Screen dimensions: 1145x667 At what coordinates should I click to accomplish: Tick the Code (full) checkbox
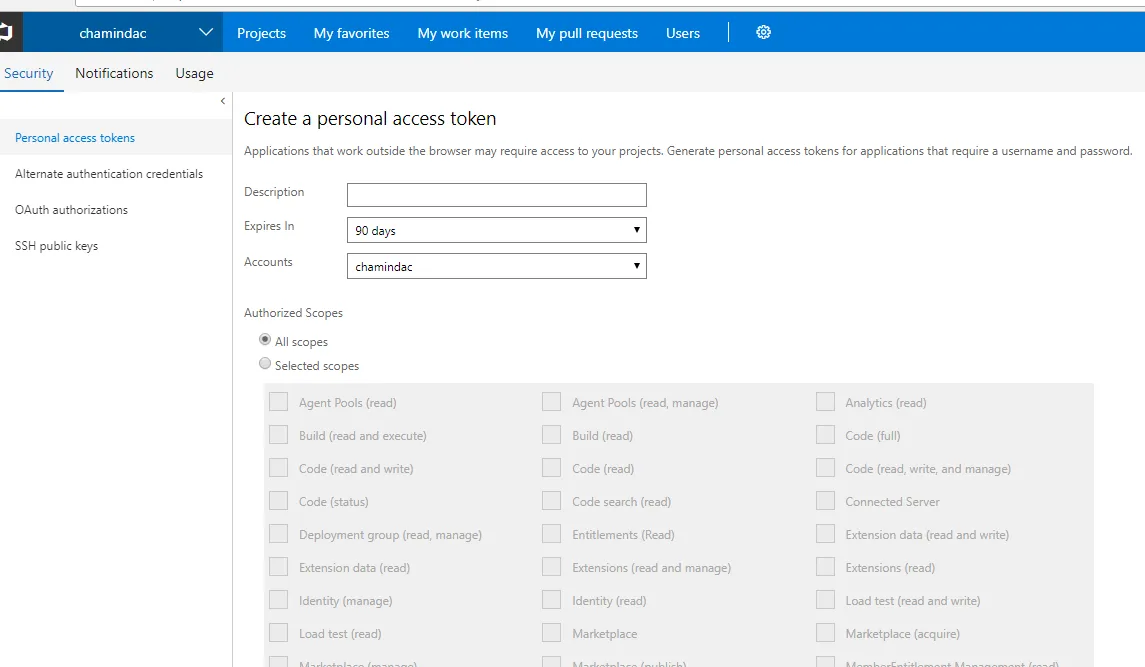tap(825, 435)
